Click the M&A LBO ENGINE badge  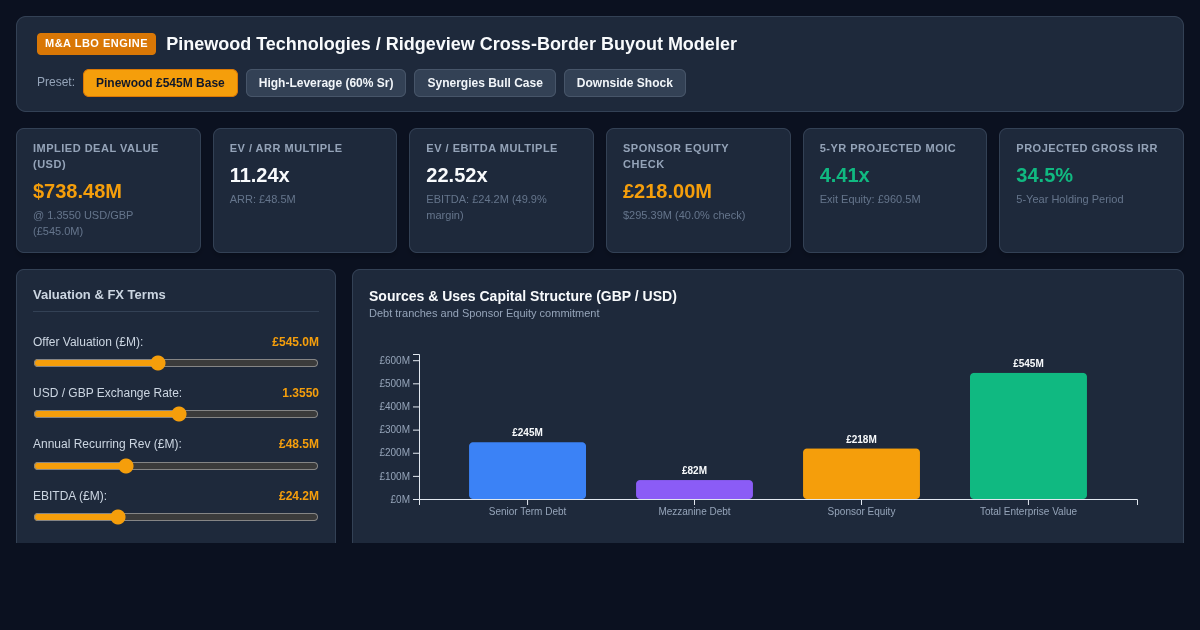tap(96, 44)
